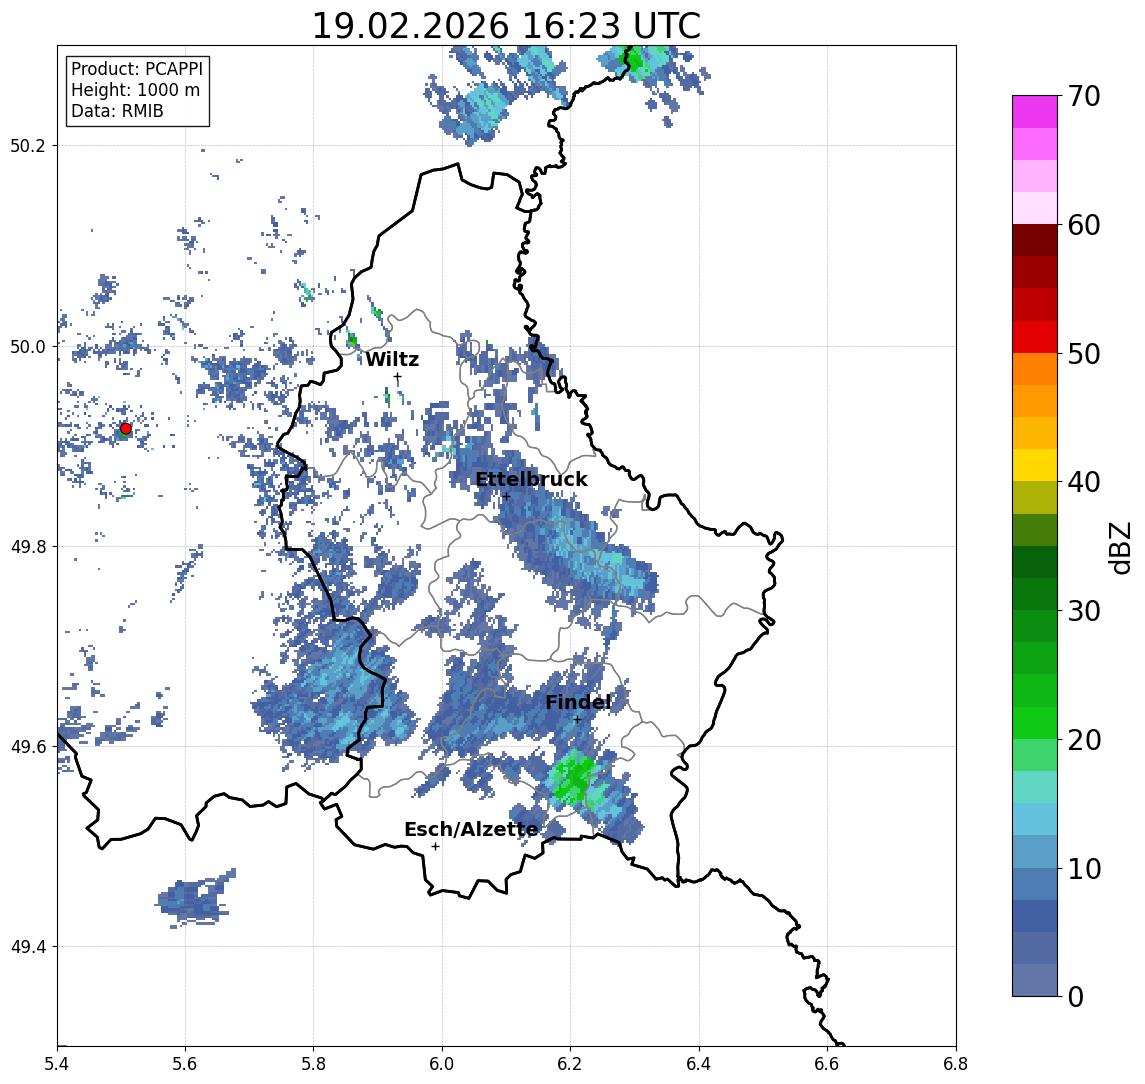
Task: Click the latitude tick label 49.8
Action: (28, 546)
